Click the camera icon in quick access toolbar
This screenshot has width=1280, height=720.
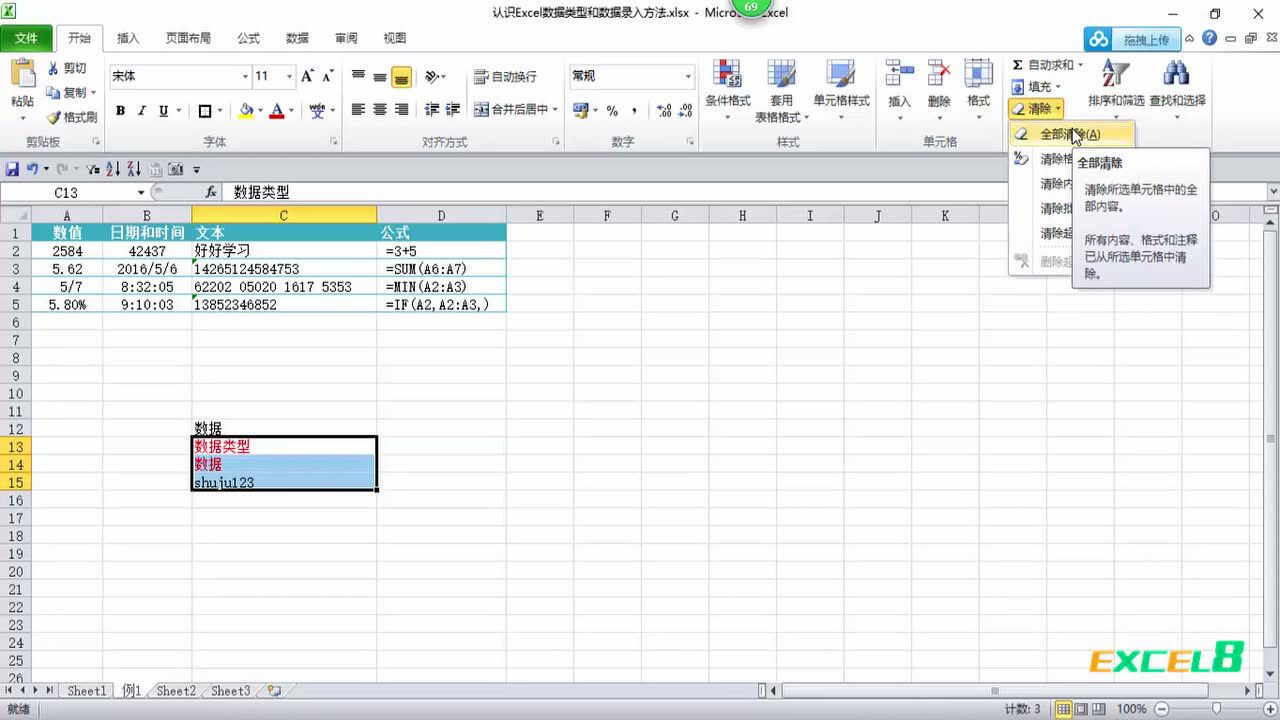(x=176, y=169)
